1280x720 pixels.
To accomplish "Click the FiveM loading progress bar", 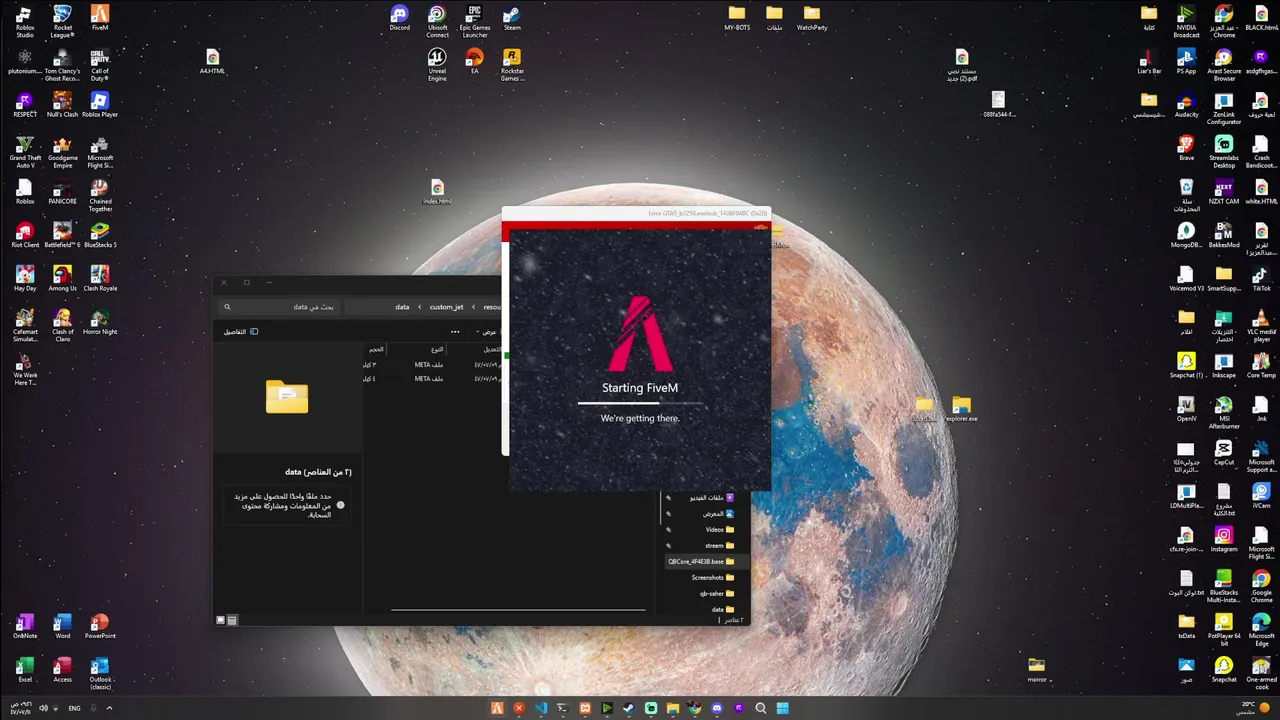I will (x=640, y=403).
